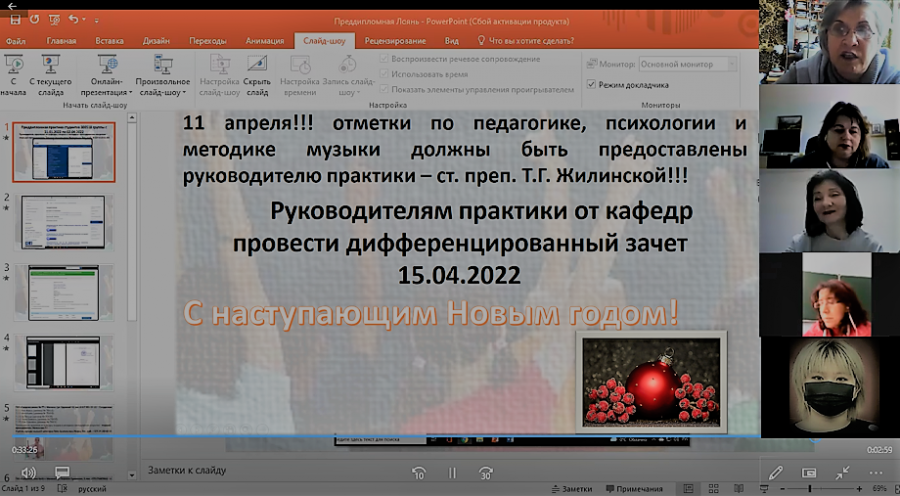This screenshot has height=496, width=900.
Task: Open the Monitor dropdown (Основной монитор)
Action: (x=688, y=64)
